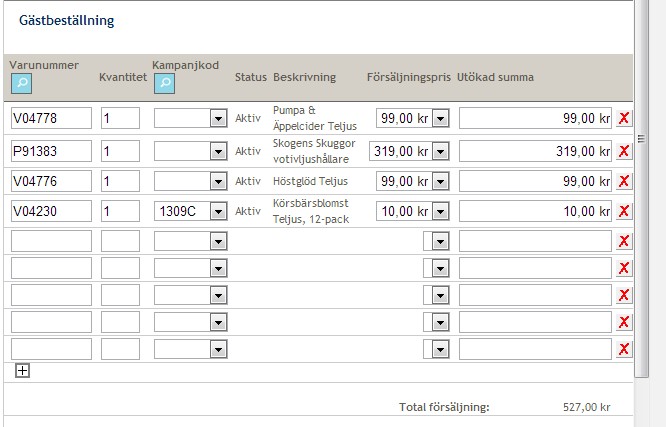Click the Körsbärsblomst Teljus, 12-pack description
The width and height of the screenshot is (666, 427).
(311, 211)
